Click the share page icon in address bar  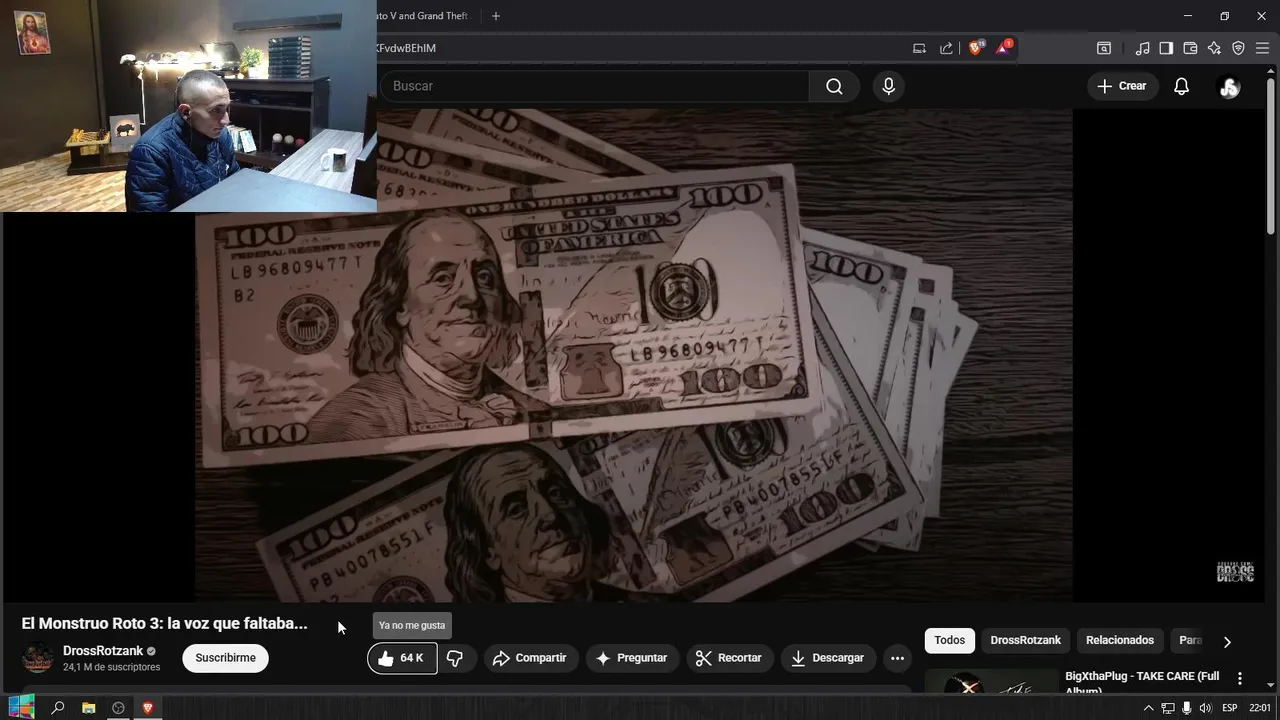[946, 48]
